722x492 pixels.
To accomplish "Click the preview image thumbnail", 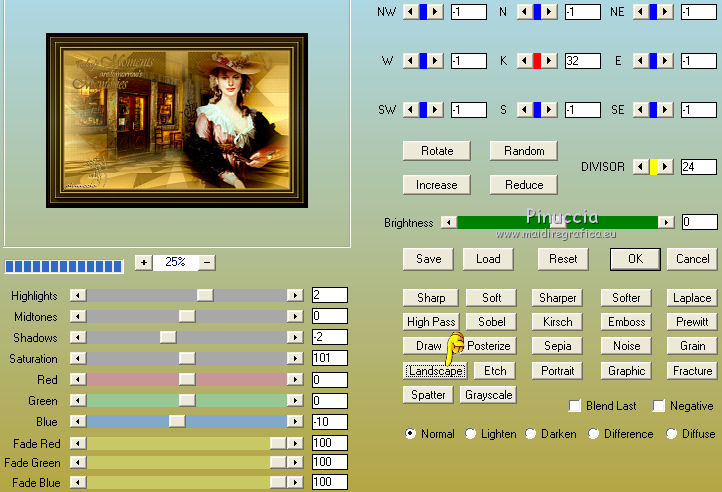I will (x=177, y=120).
